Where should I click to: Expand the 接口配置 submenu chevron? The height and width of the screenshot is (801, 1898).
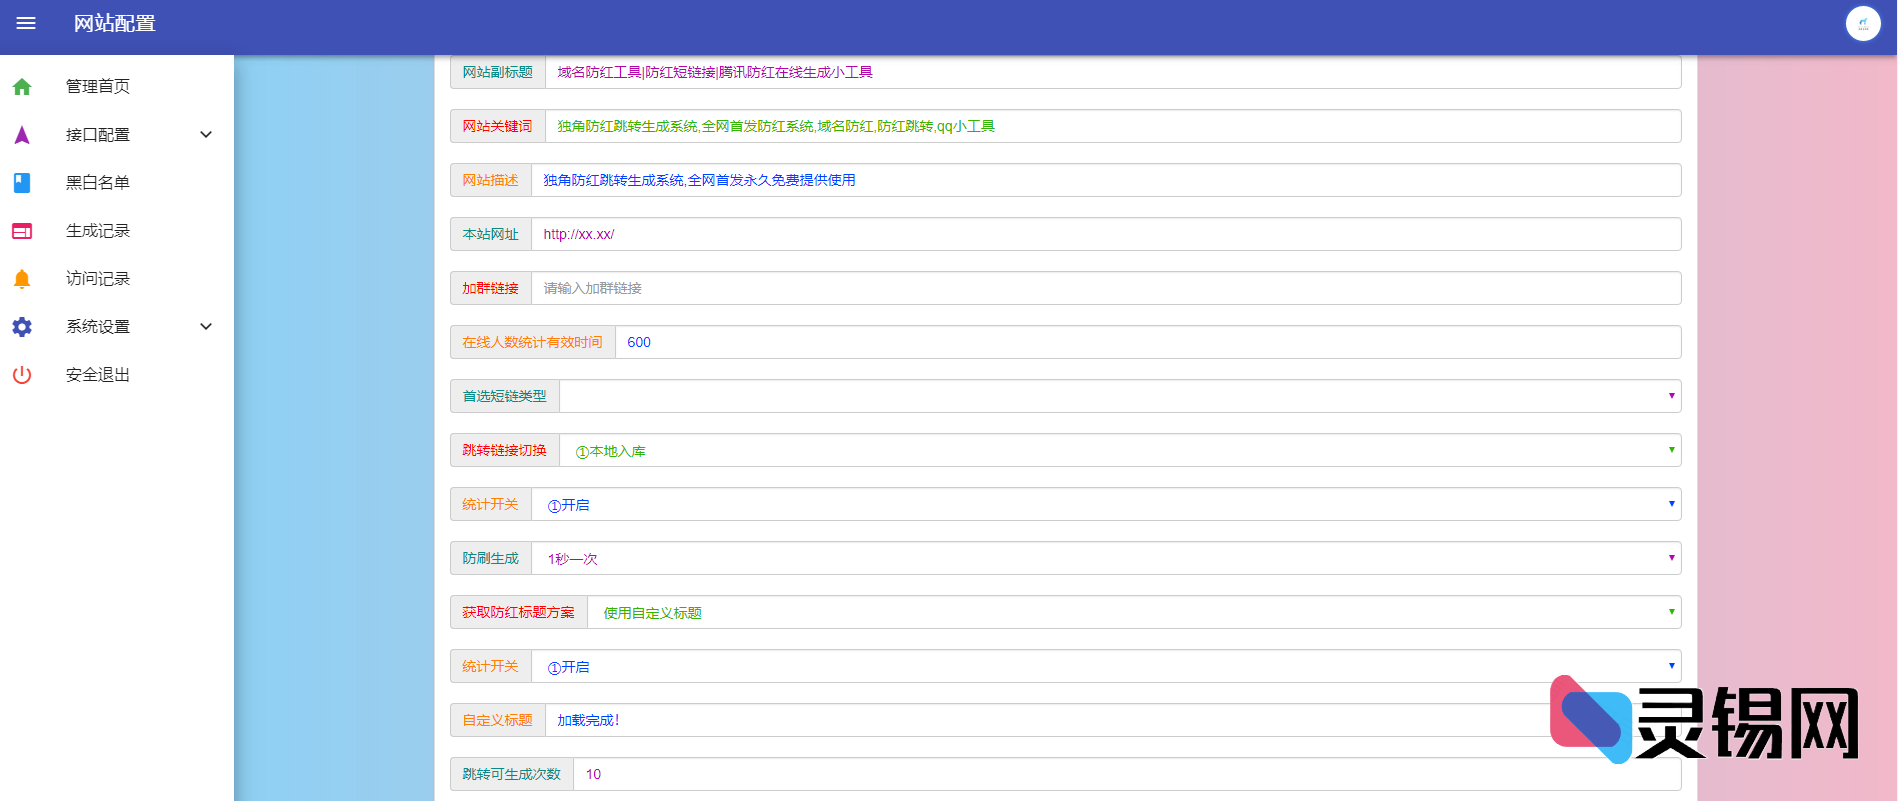(x=206, y=135)
